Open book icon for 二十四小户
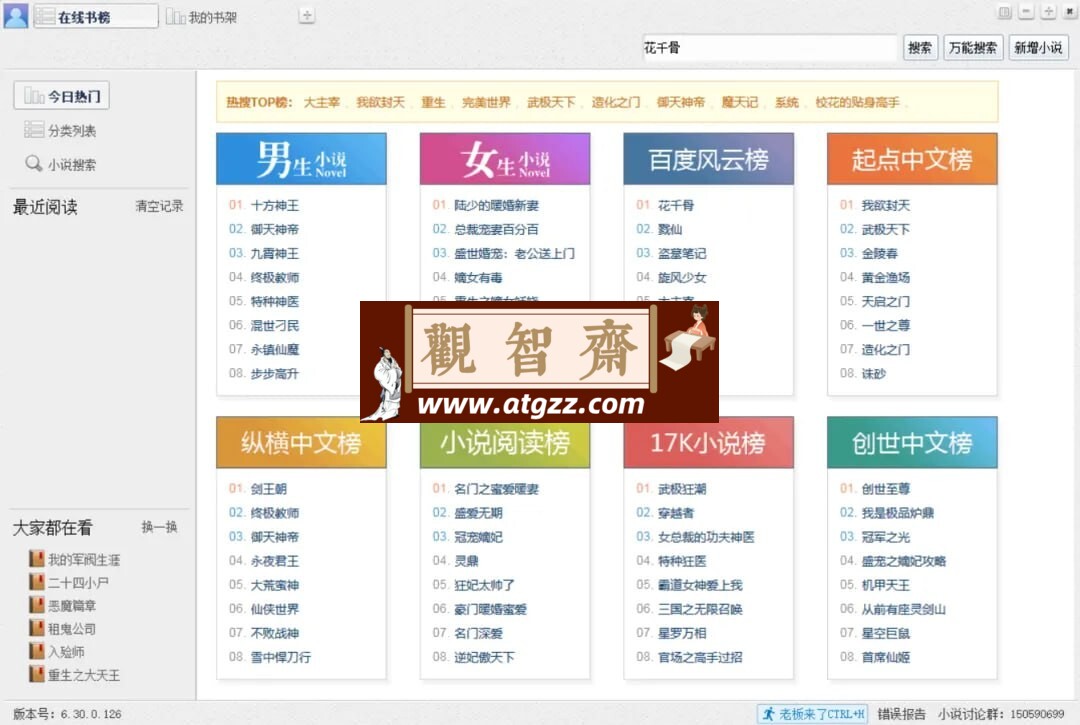Image resolution: width=1080 pixels, height=725 pixels. click(x=37, y=582)
